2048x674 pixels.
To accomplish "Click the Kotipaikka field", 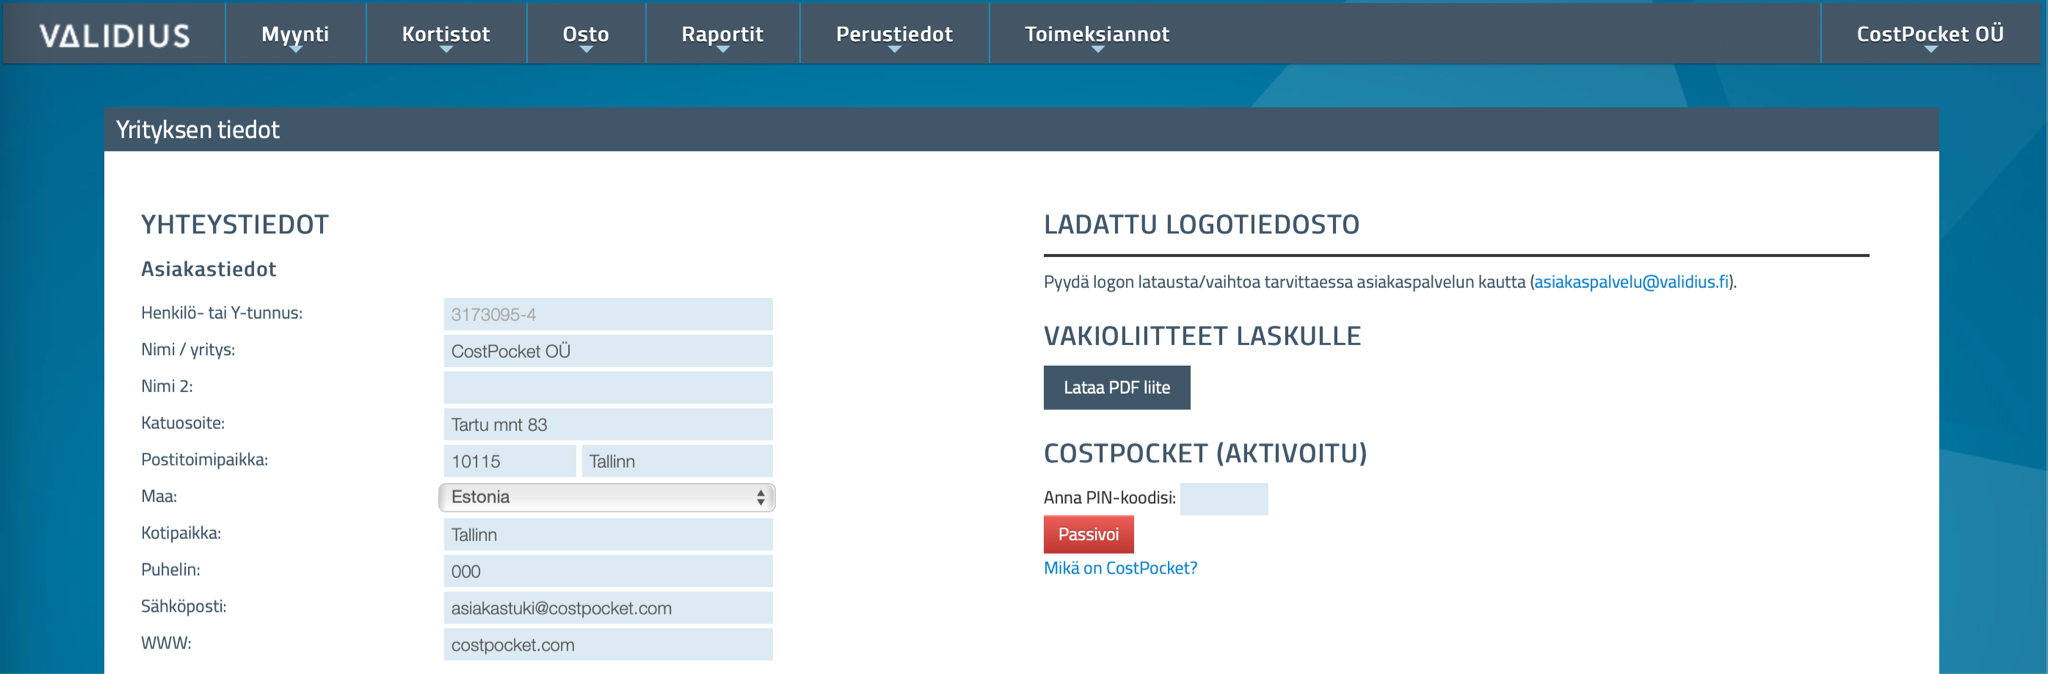I will [608, 534].
